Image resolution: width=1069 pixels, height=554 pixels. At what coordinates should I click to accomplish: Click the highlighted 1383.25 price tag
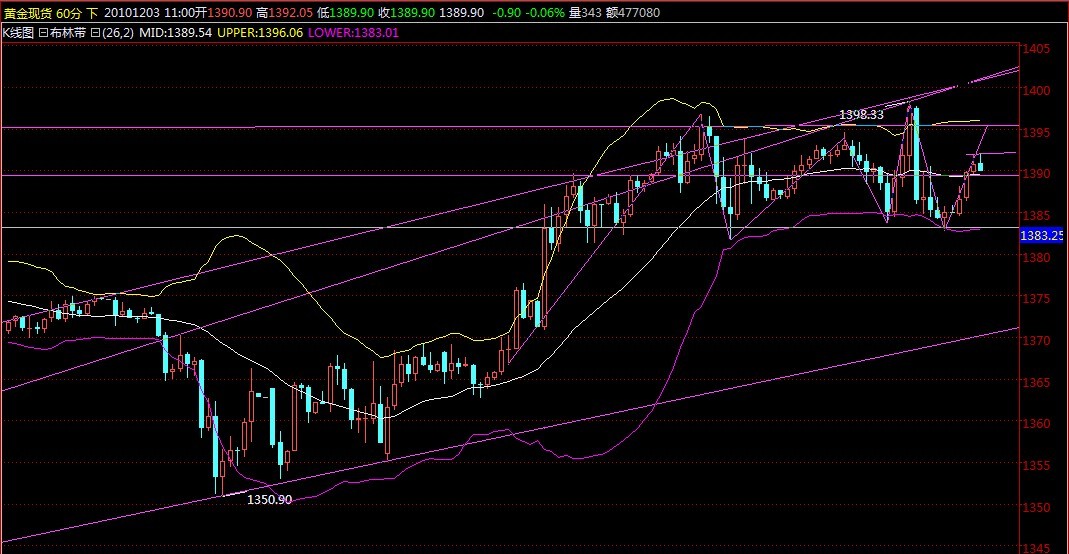(1041, 236)
